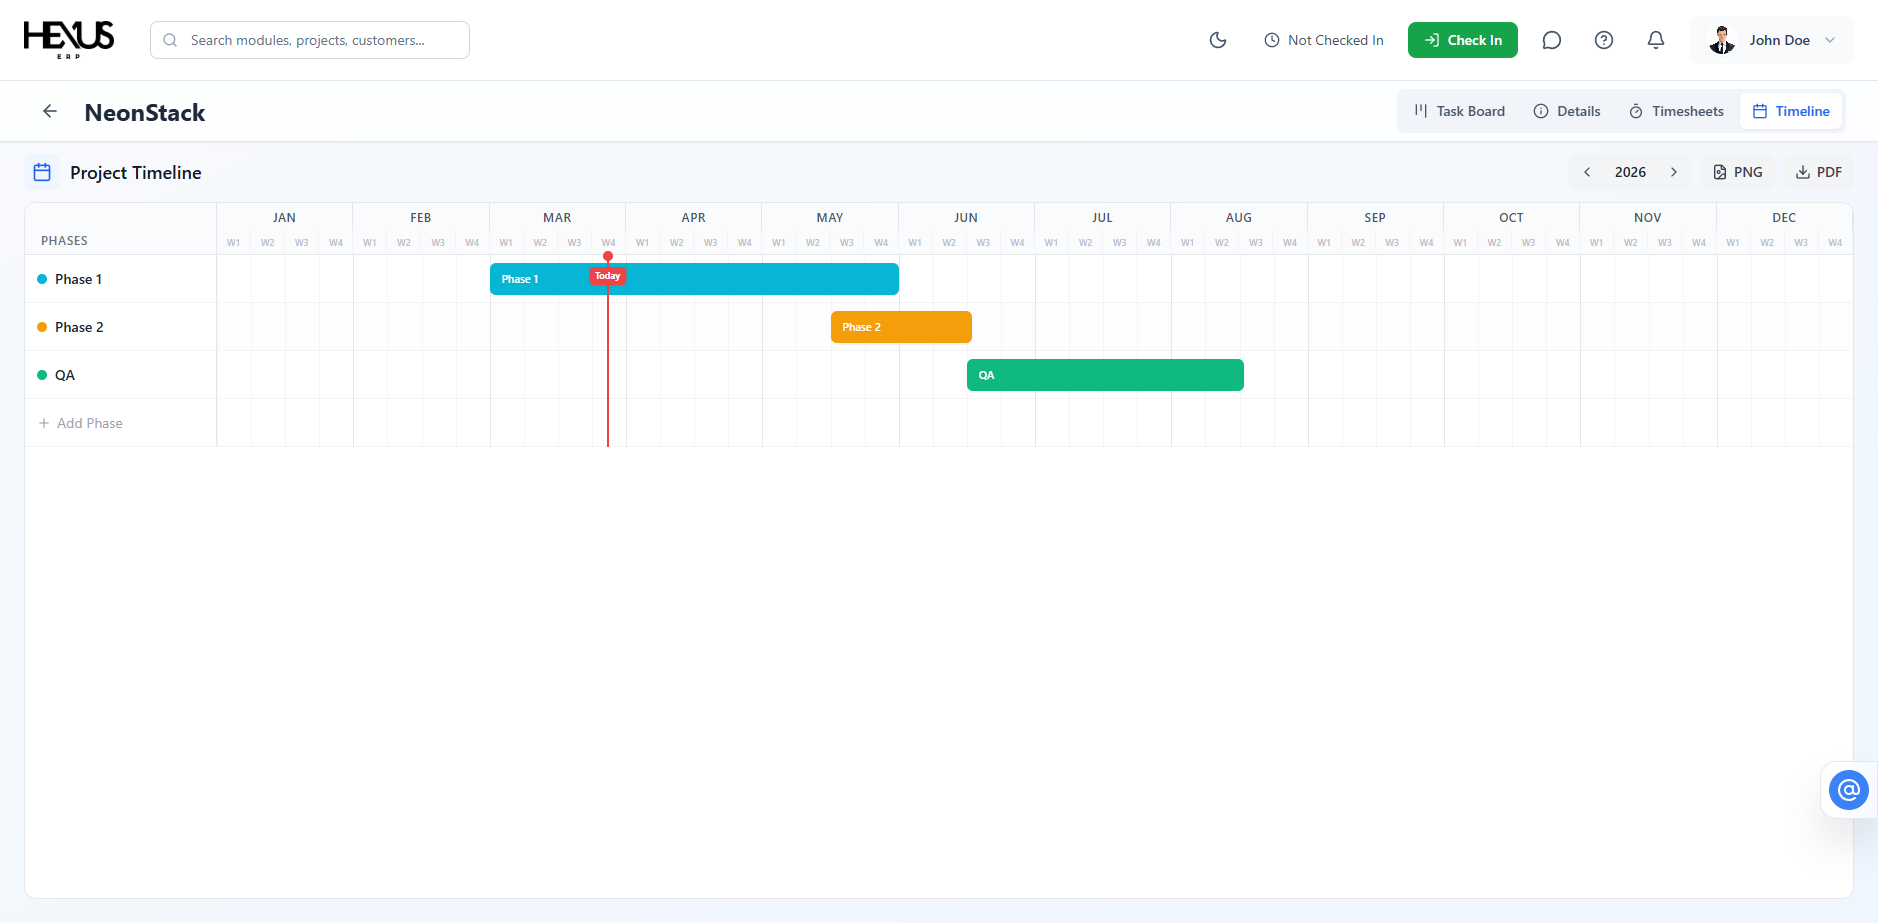Click the red Today marker

click(608, 276)
